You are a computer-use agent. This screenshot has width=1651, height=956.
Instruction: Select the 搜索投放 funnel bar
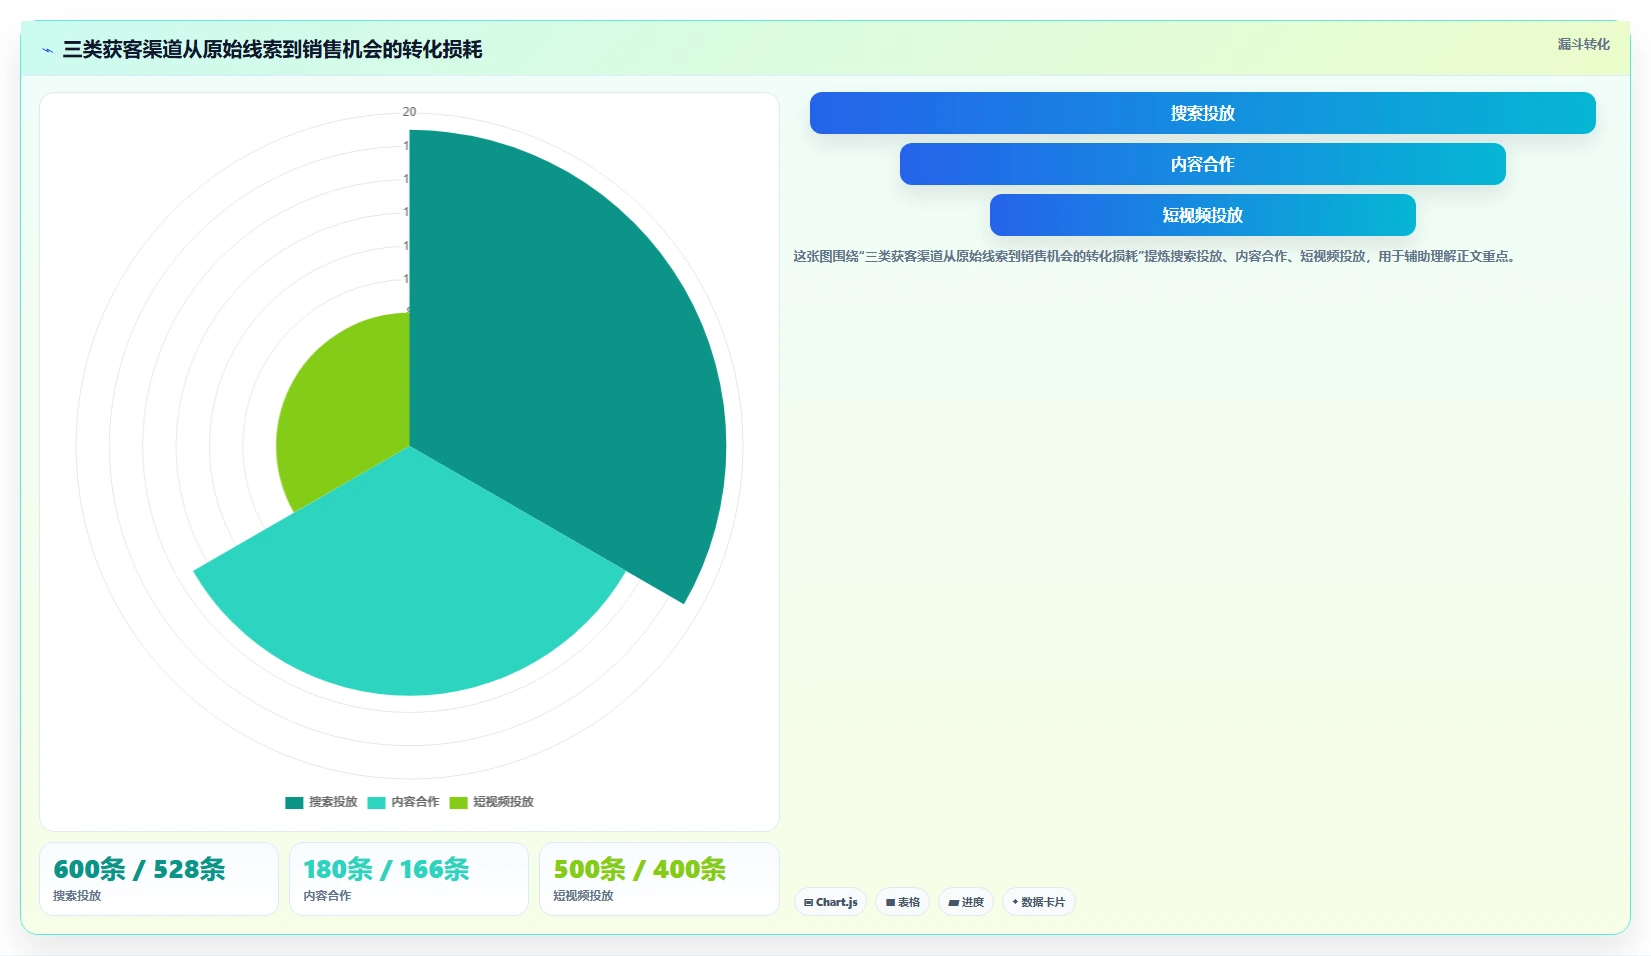coord(1202,113)
